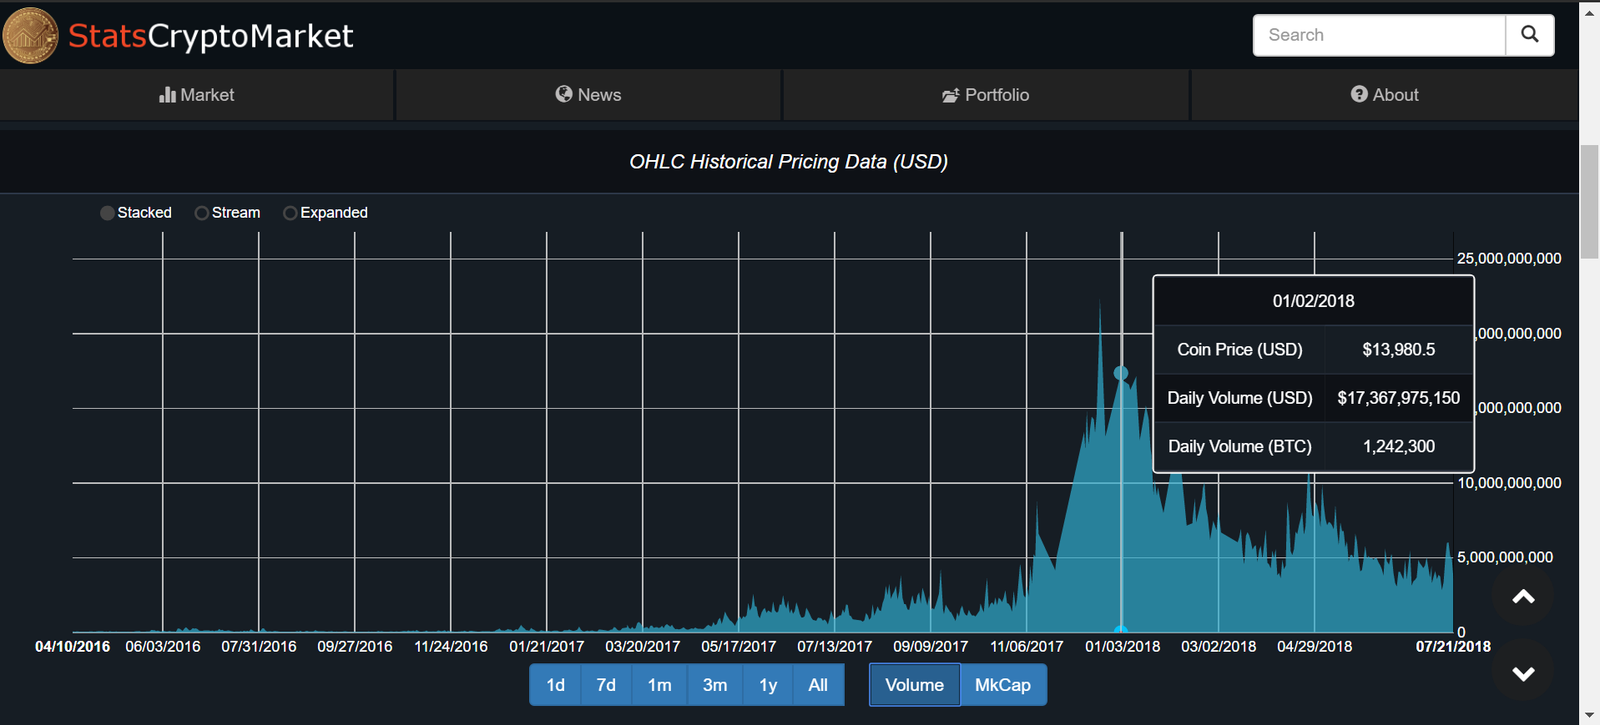The width and height of the screenshot is (1600, 725).
Task: Click the scroll-up chevron circle button
Action: pos(1522,597)
